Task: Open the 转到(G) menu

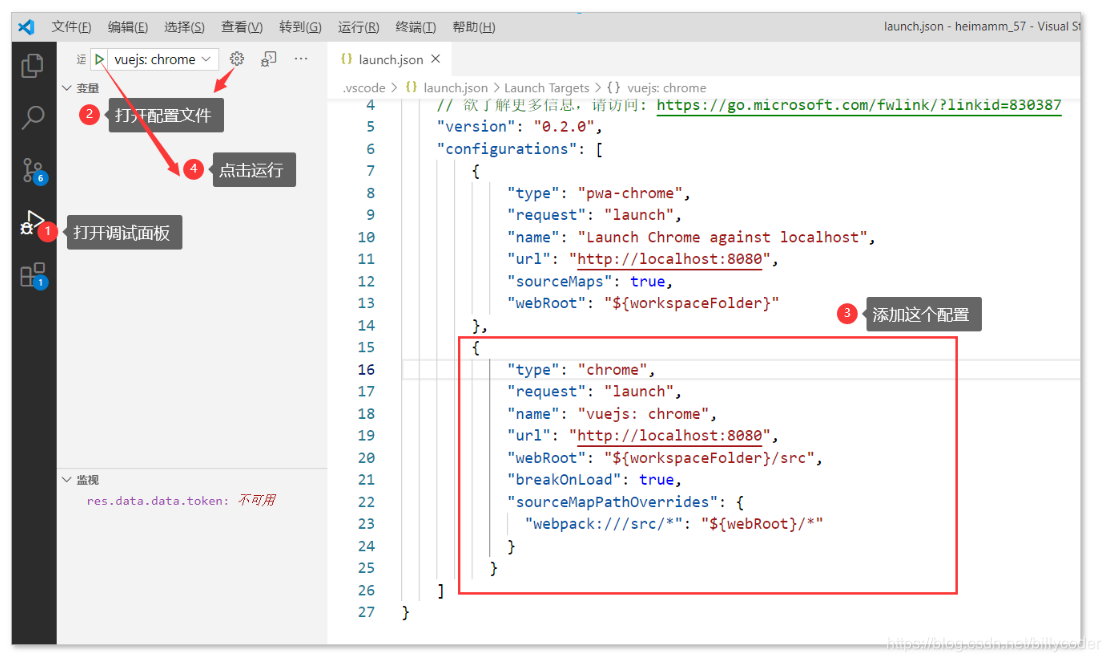Action: 300,27
